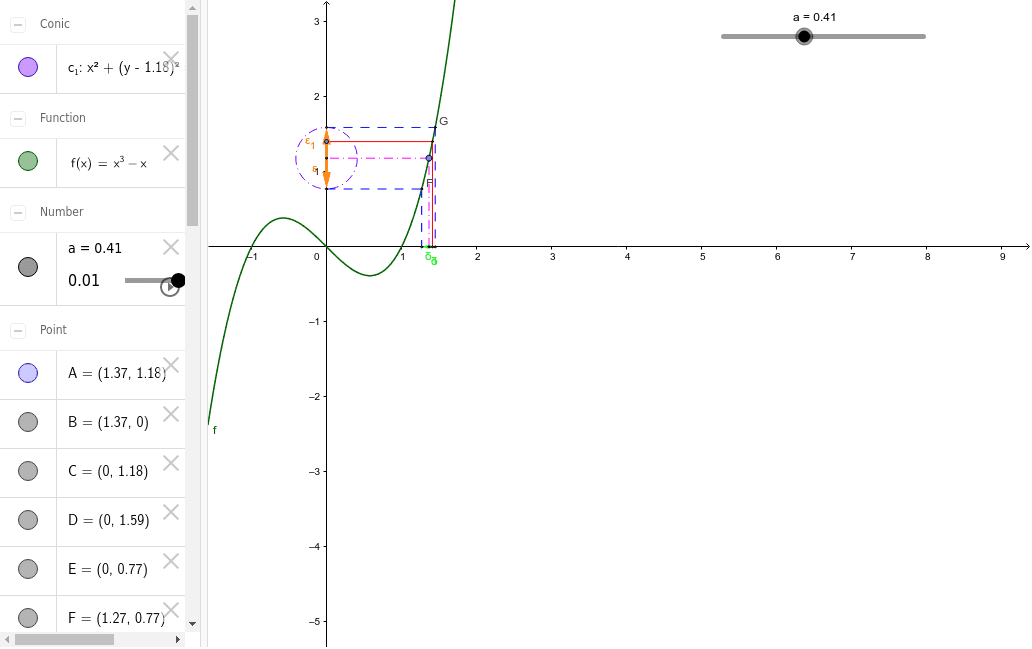Click the 'a = 0.41' slider label in graph
Screen dimensions: 1032x649
coord(814,17)
